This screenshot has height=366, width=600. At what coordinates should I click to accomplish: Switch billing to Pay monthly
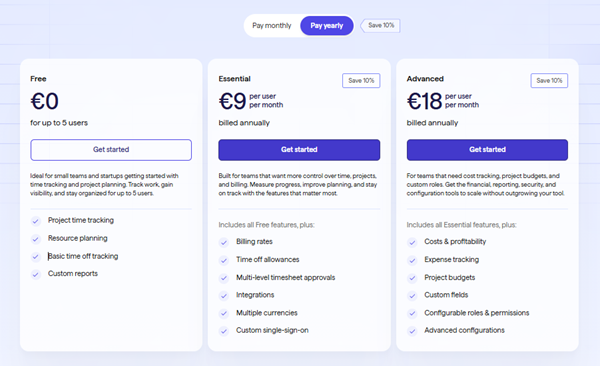tap(272, 26)
